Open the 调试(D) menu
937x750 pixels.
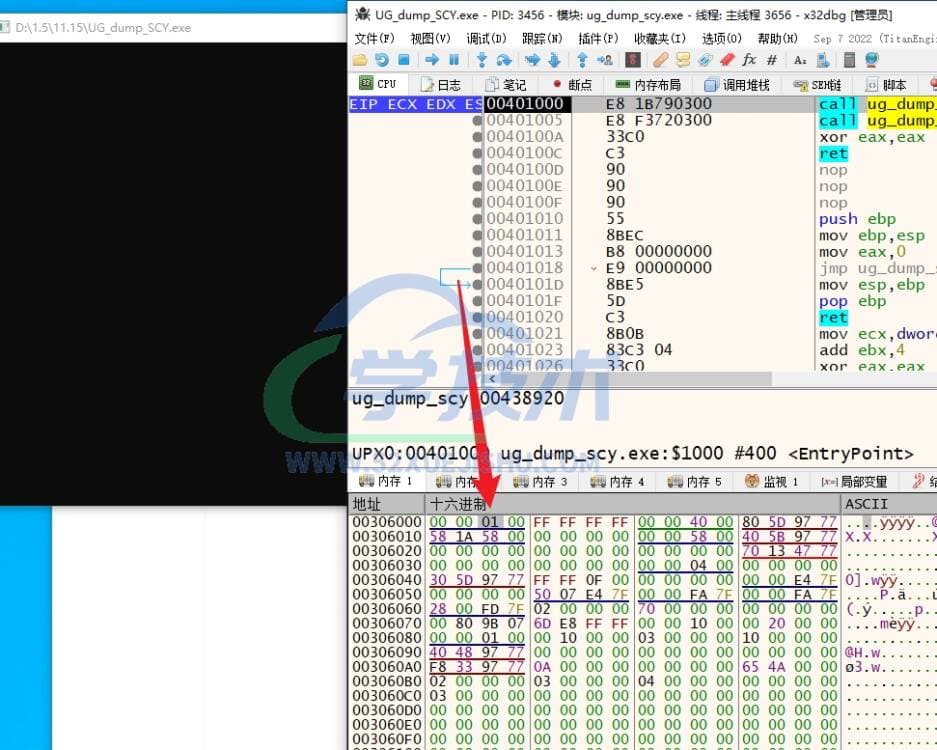485,38
